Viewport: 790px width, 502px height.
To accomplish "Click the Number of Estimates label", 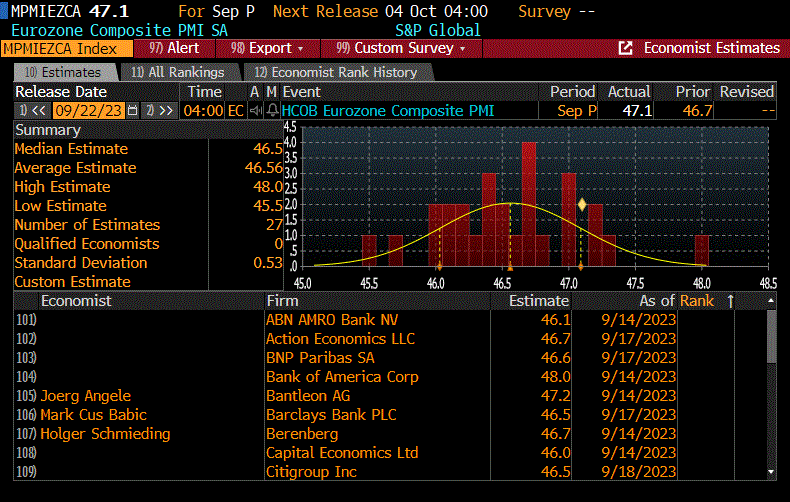I will pyautogui.click(x=87, y=225).
